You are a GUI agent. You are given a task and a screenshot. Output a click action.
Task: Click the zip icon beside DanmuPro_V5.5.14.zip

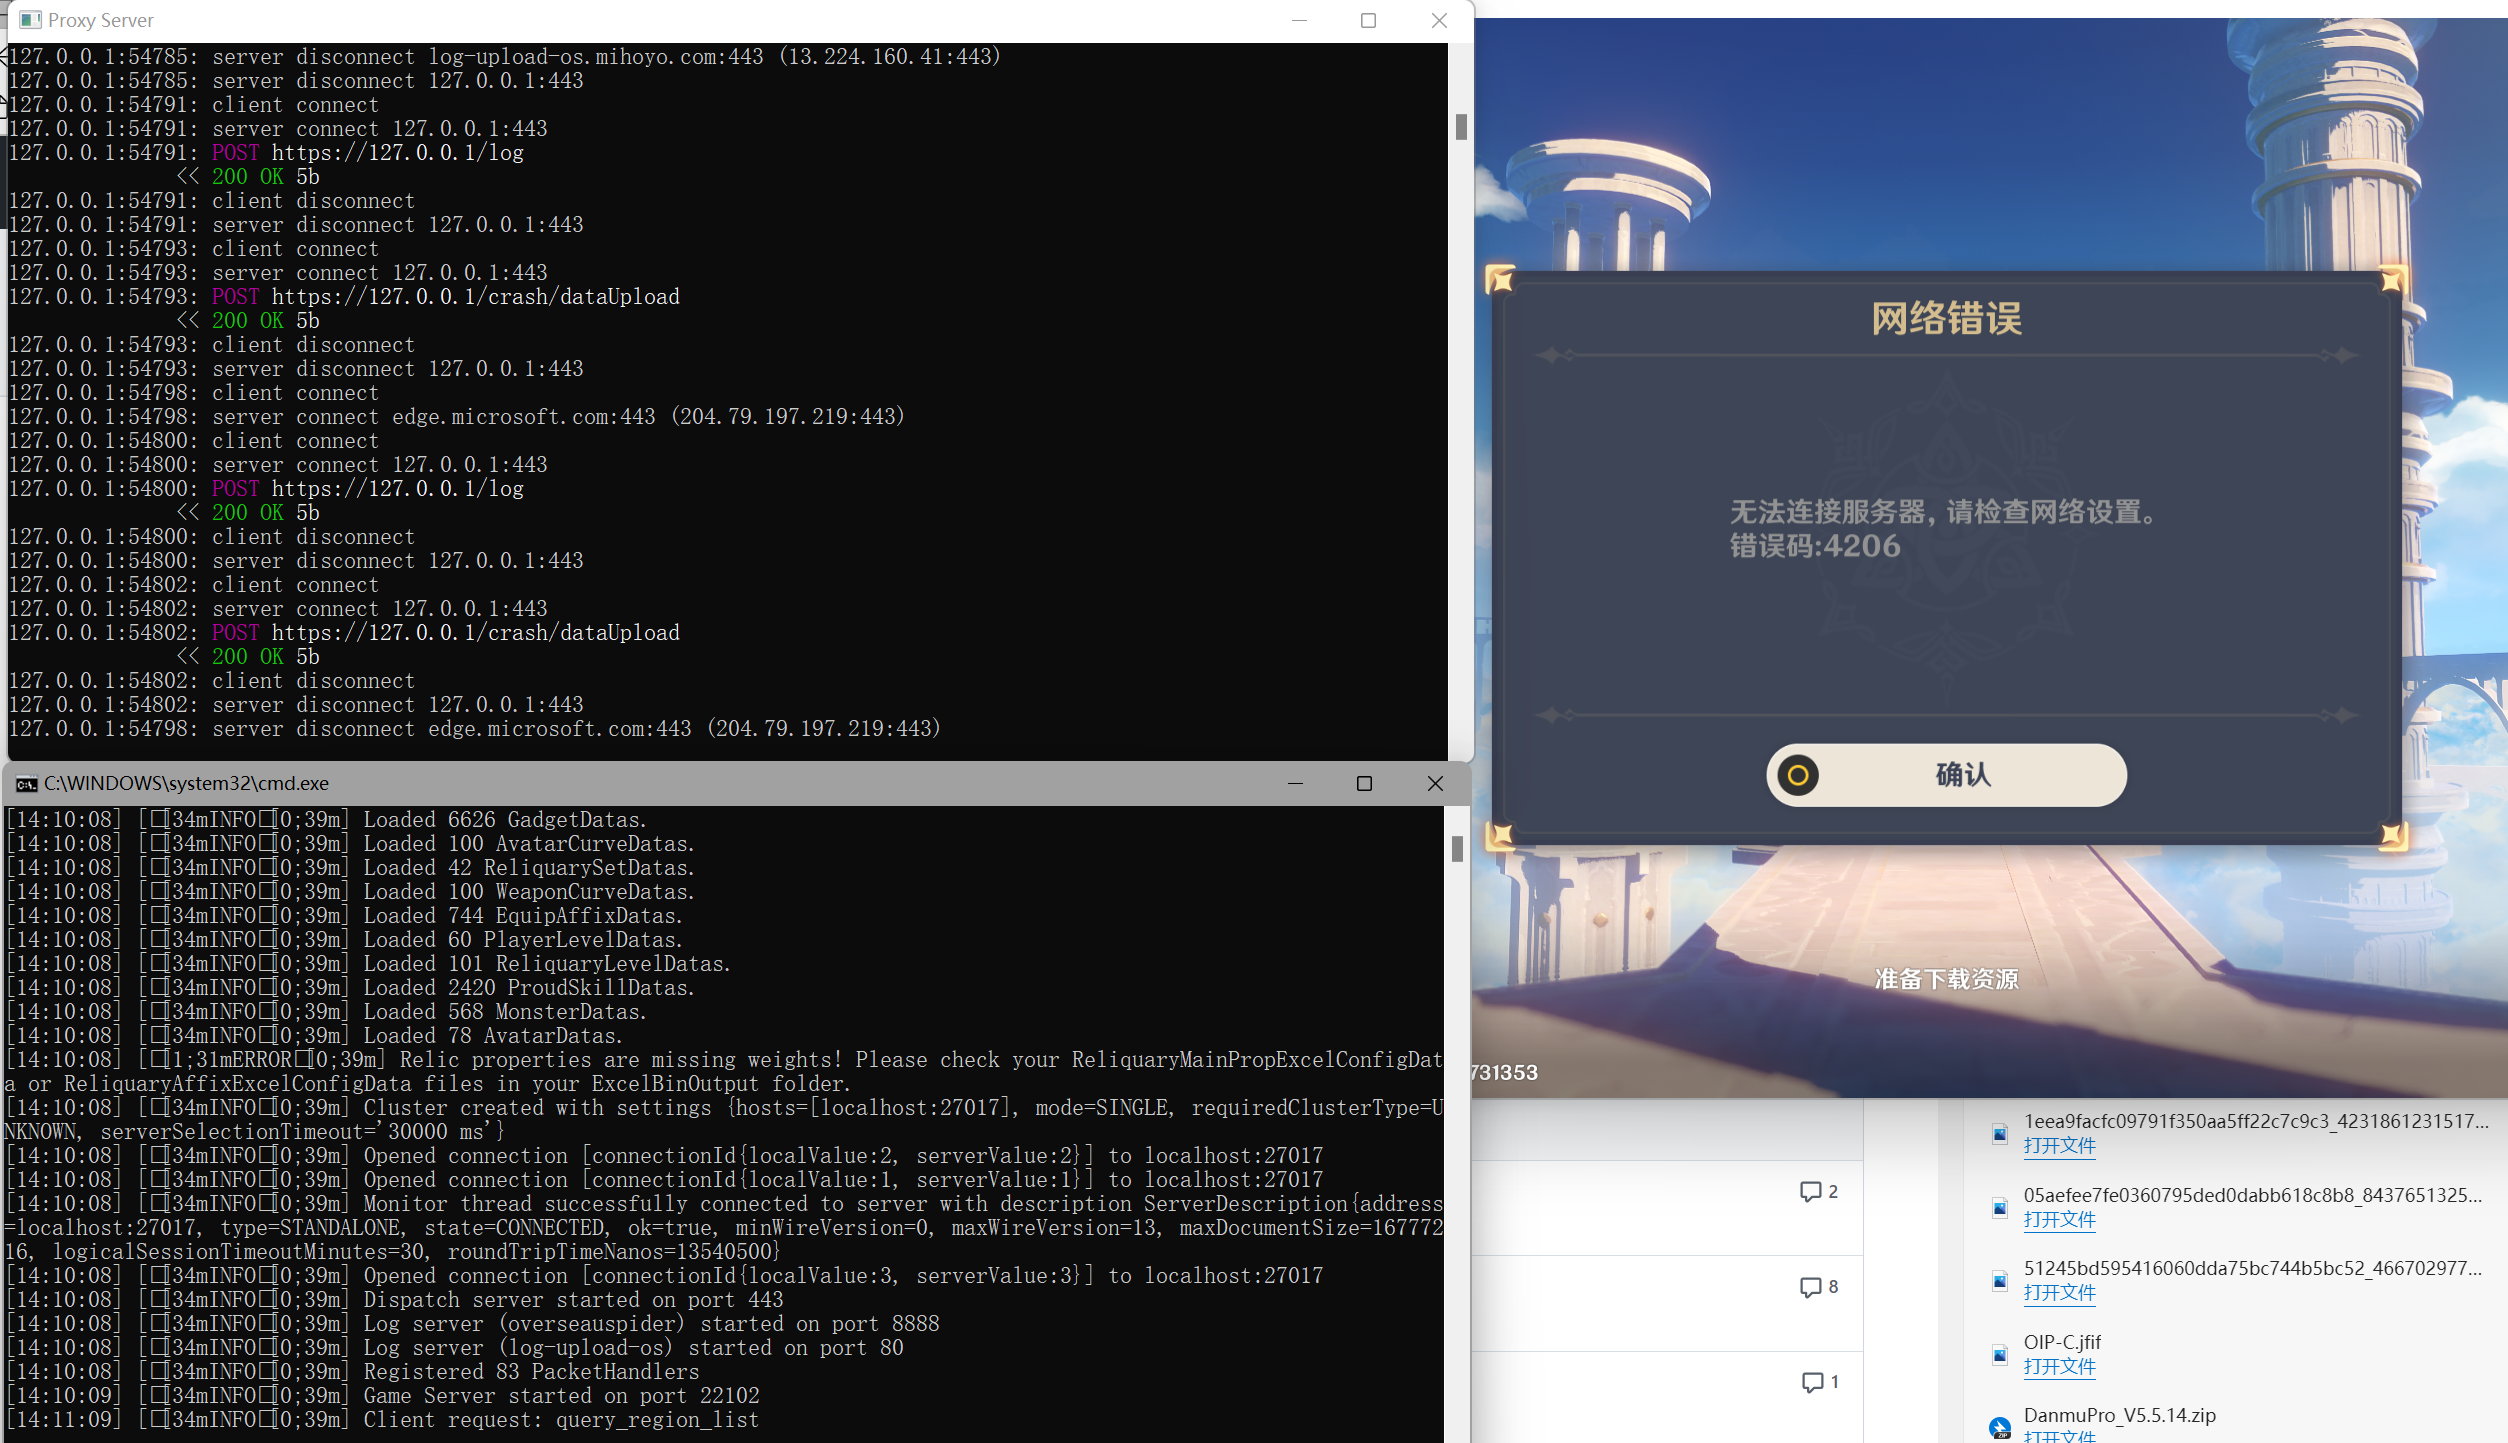[x=1999, y=1428]
